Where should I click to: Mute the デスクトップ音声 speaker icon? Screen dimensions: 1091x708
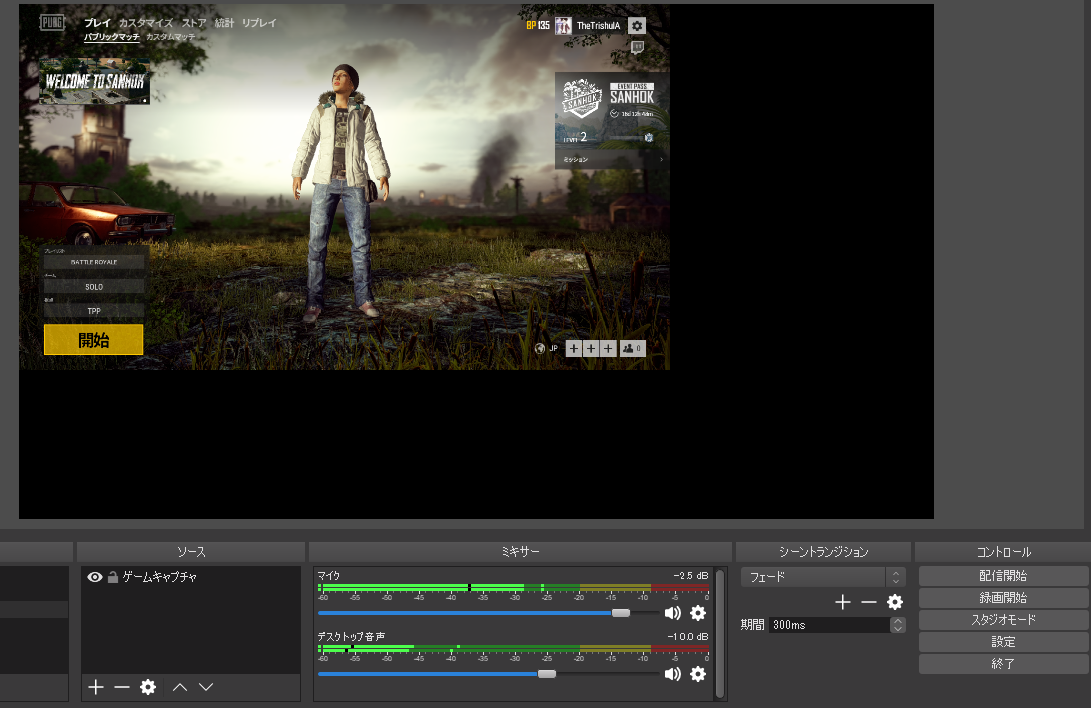pyautogui.click(x=673, y=674)
